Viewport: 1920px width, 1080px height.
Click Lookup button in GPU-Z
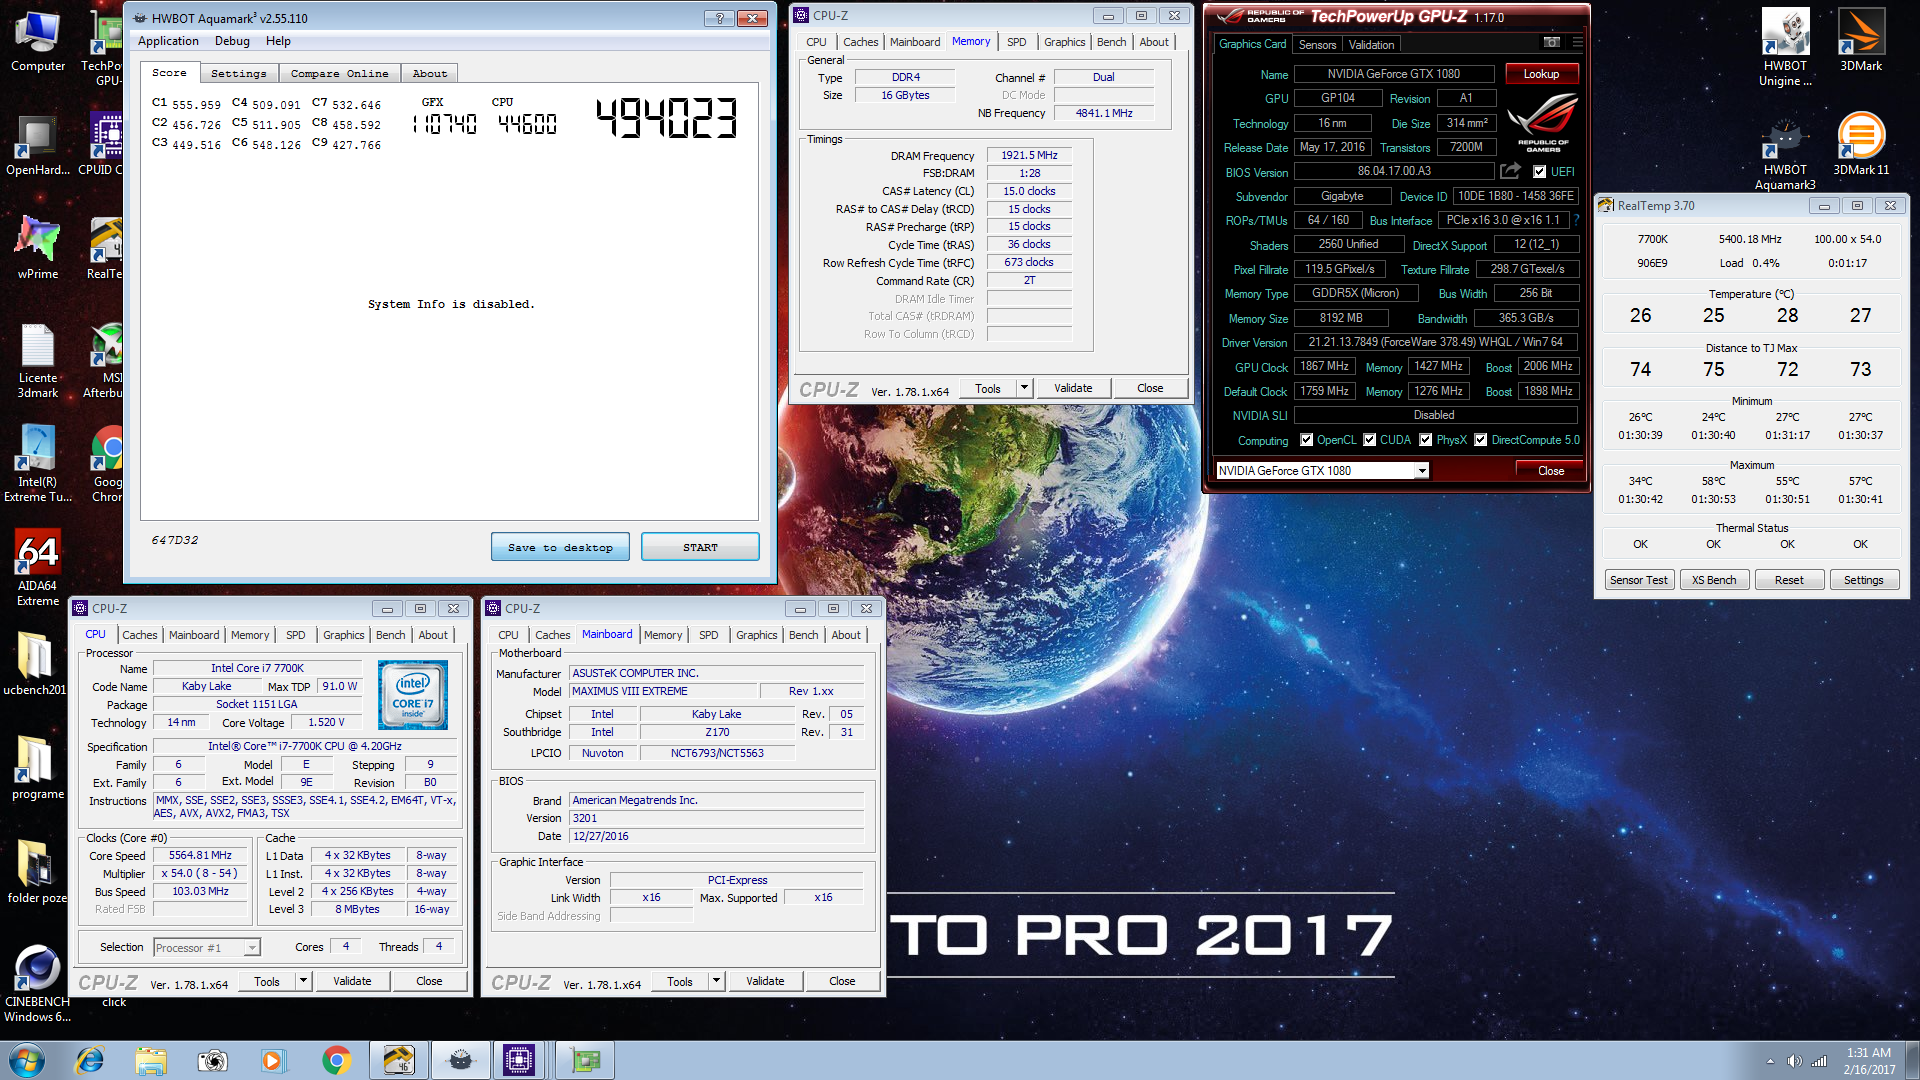coord(1541,74)
